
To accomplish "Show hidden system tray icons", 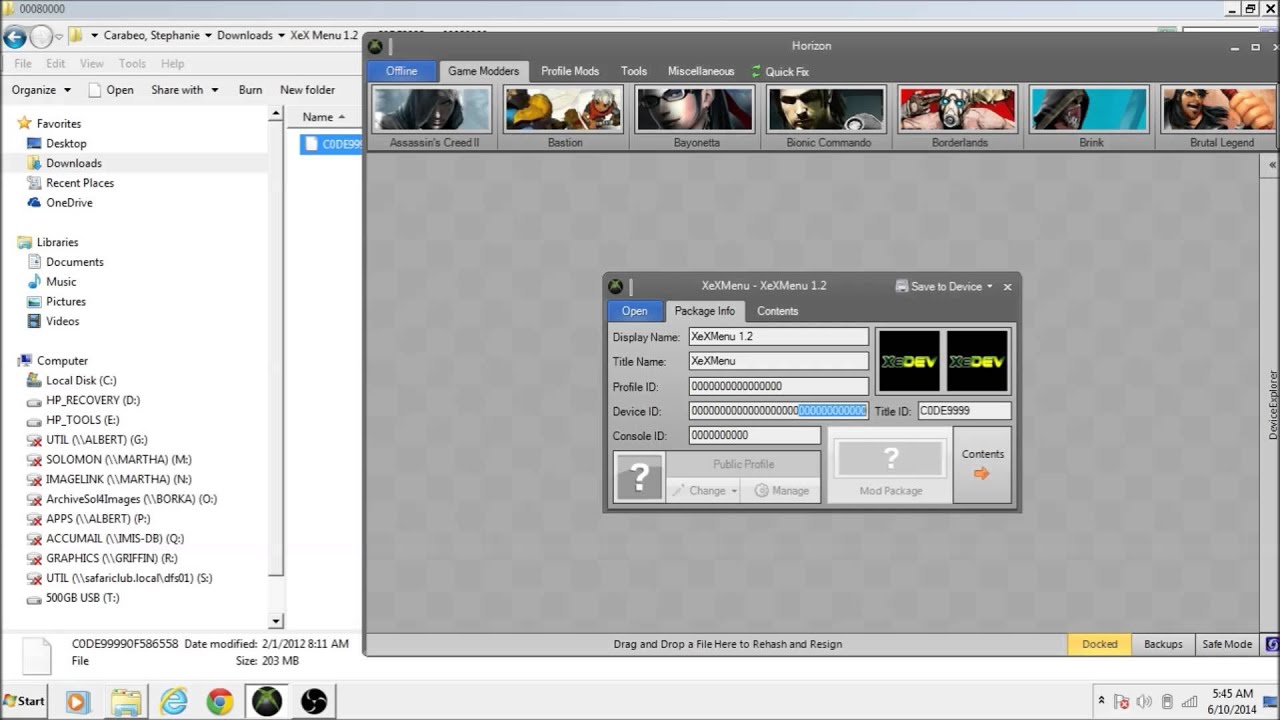I will (1101, 701).
